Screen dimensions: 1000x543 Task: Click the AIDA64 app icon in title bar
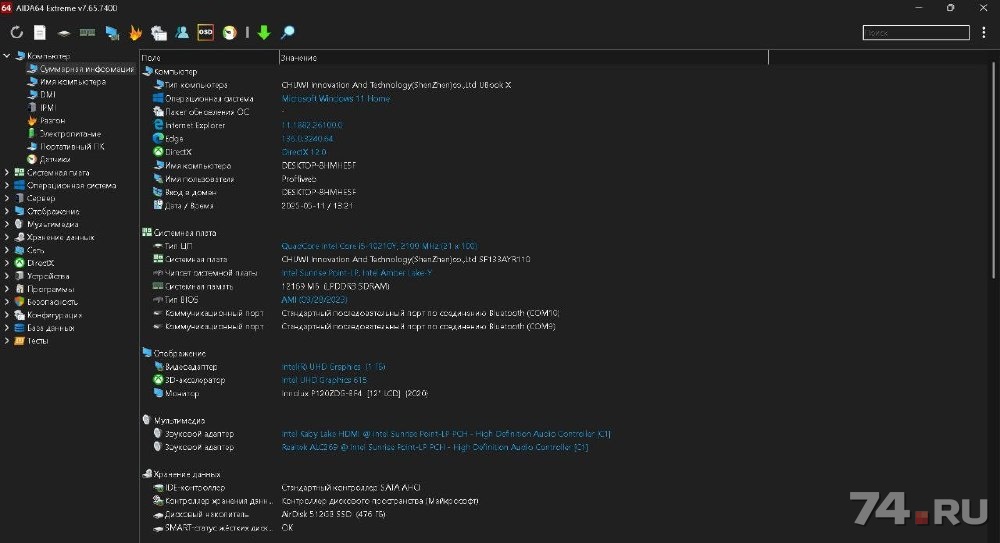point(6,7)
